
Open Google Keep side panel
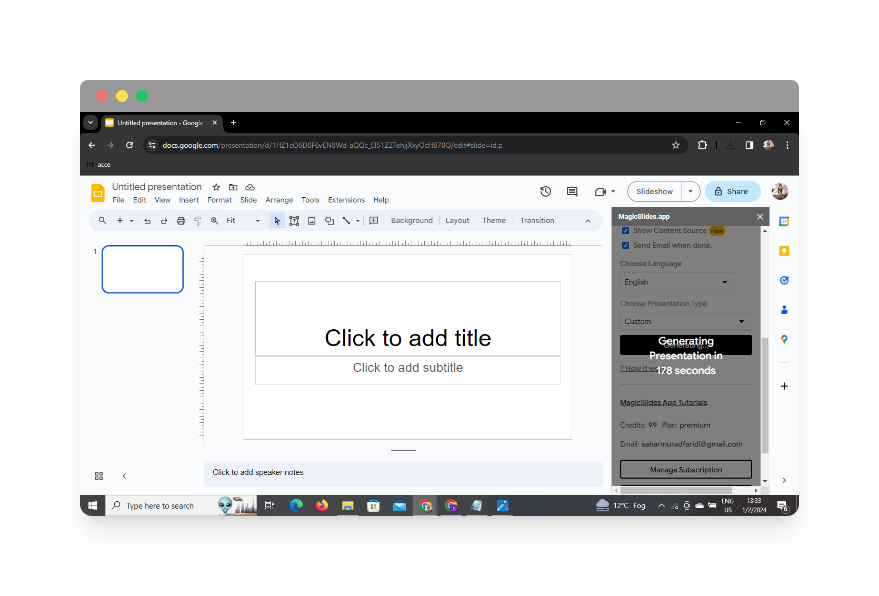[784, 251]
